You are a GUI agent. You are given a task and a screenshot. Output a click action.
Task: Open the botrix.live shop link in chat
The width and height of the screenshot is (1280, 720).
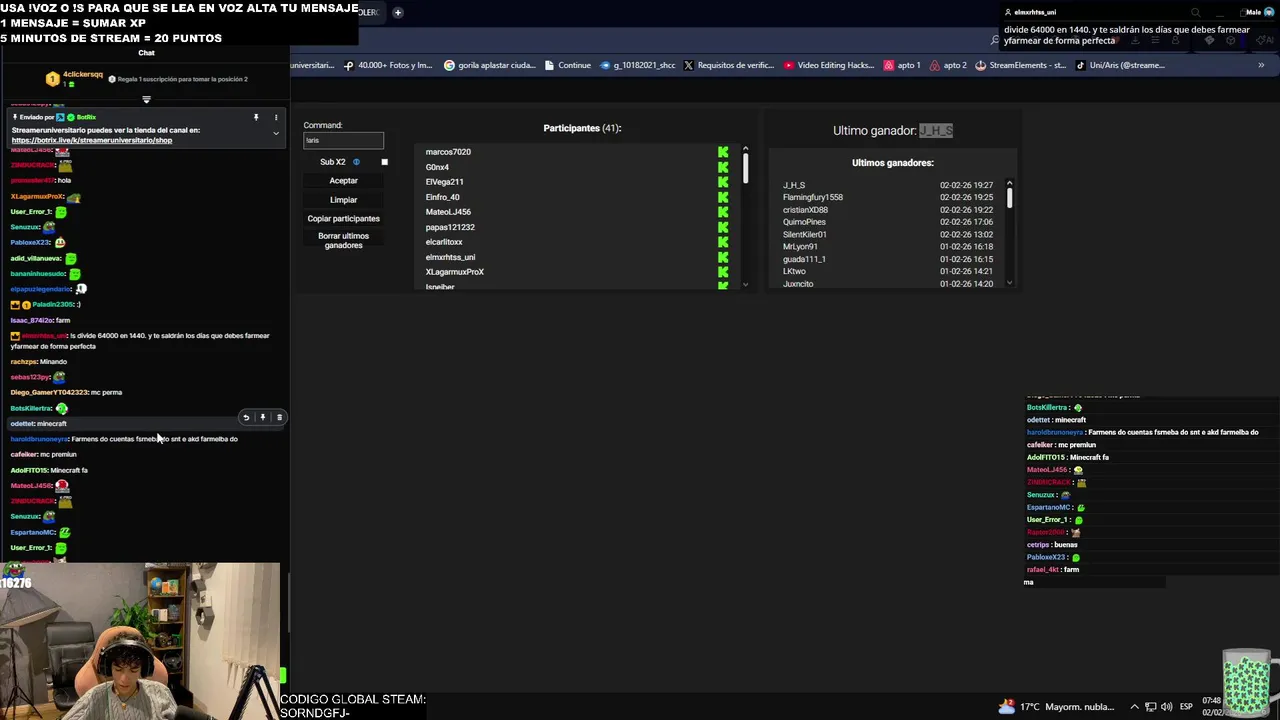point(92,140)
